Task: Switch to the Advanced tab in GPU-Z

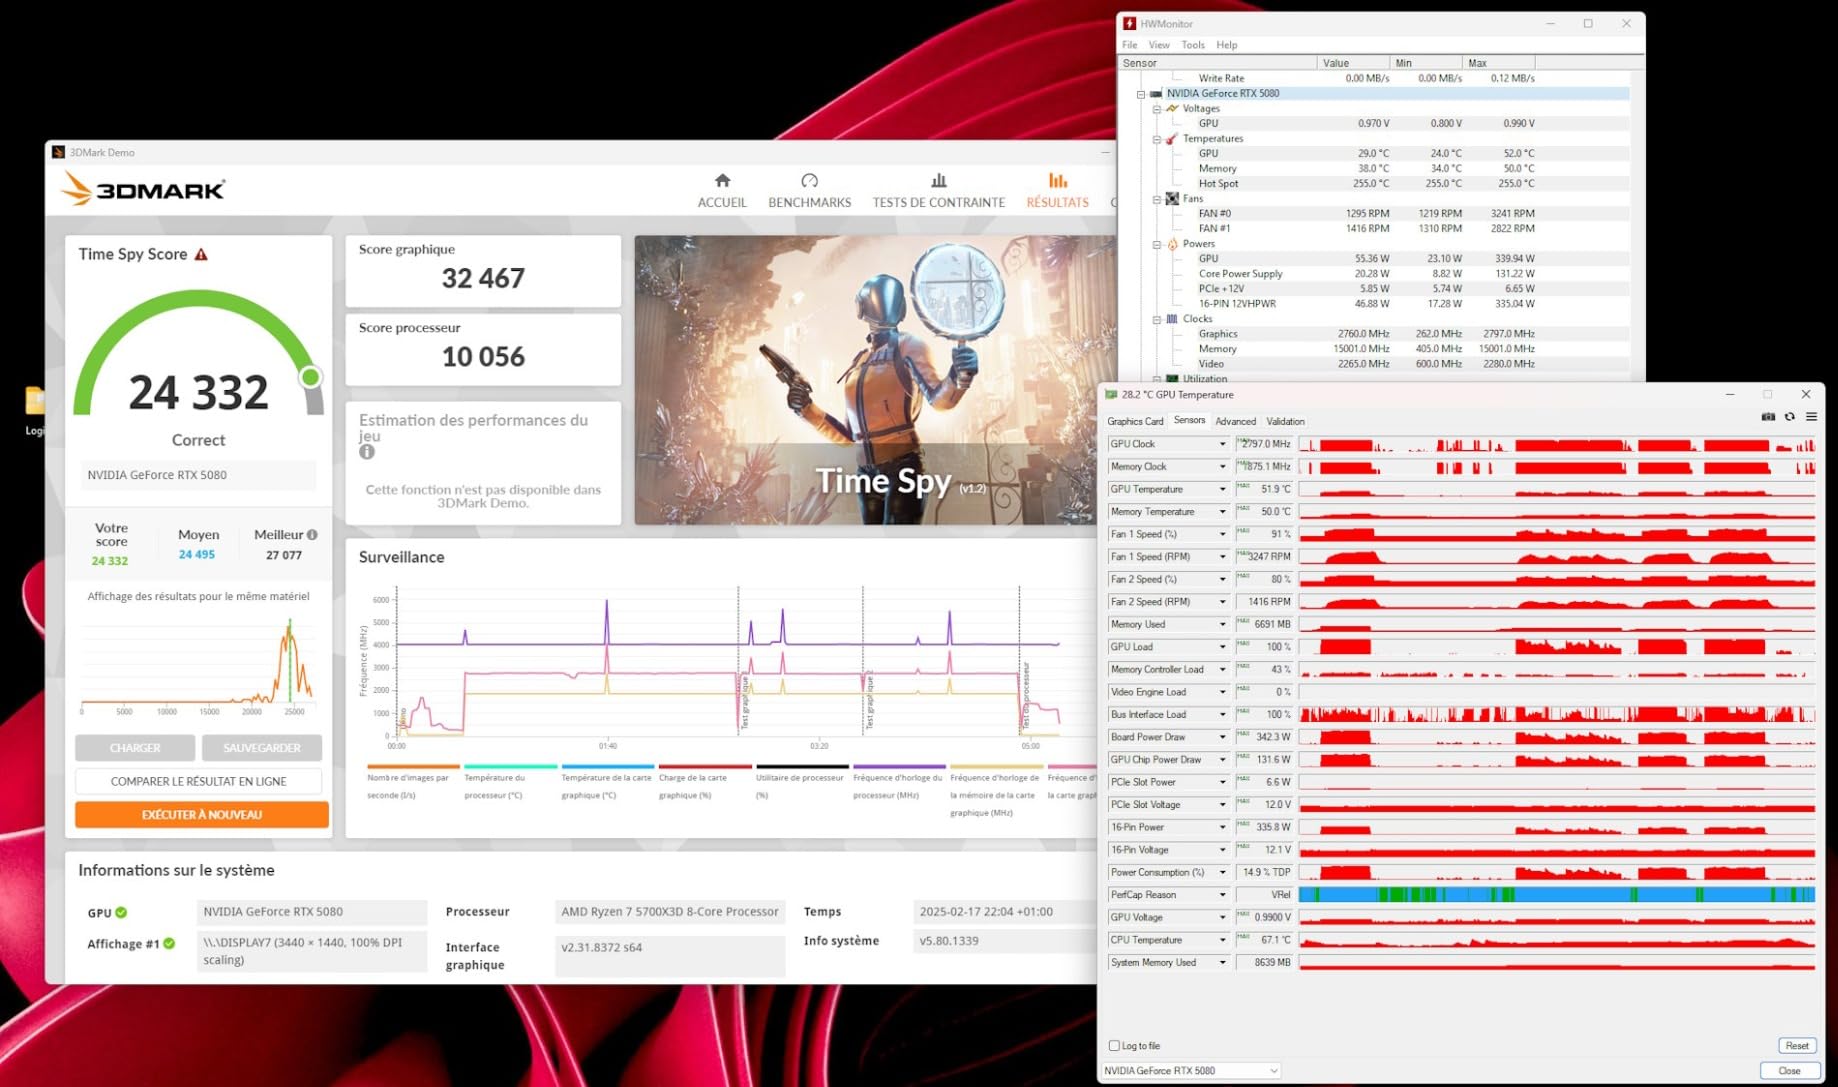Action: [x=1236, y=422]
